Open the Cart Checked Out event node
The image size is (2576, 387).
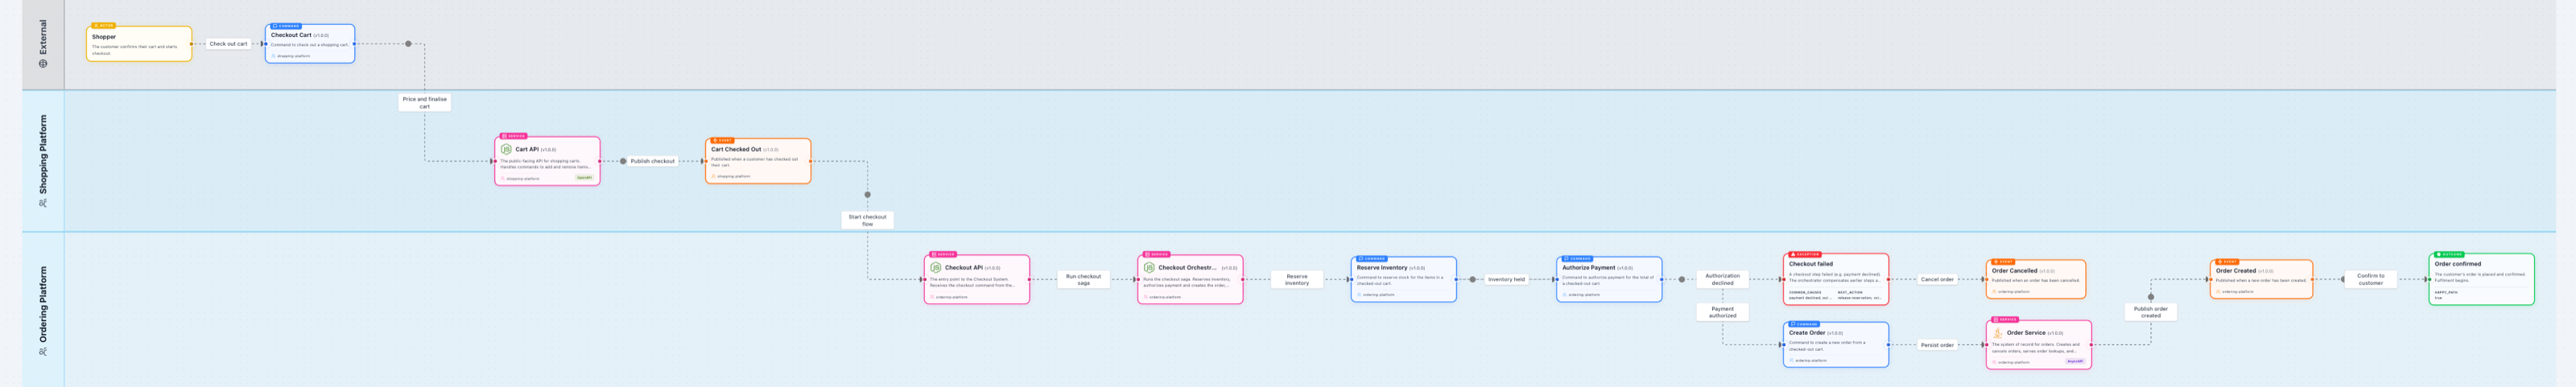click(x=758, y=161)
